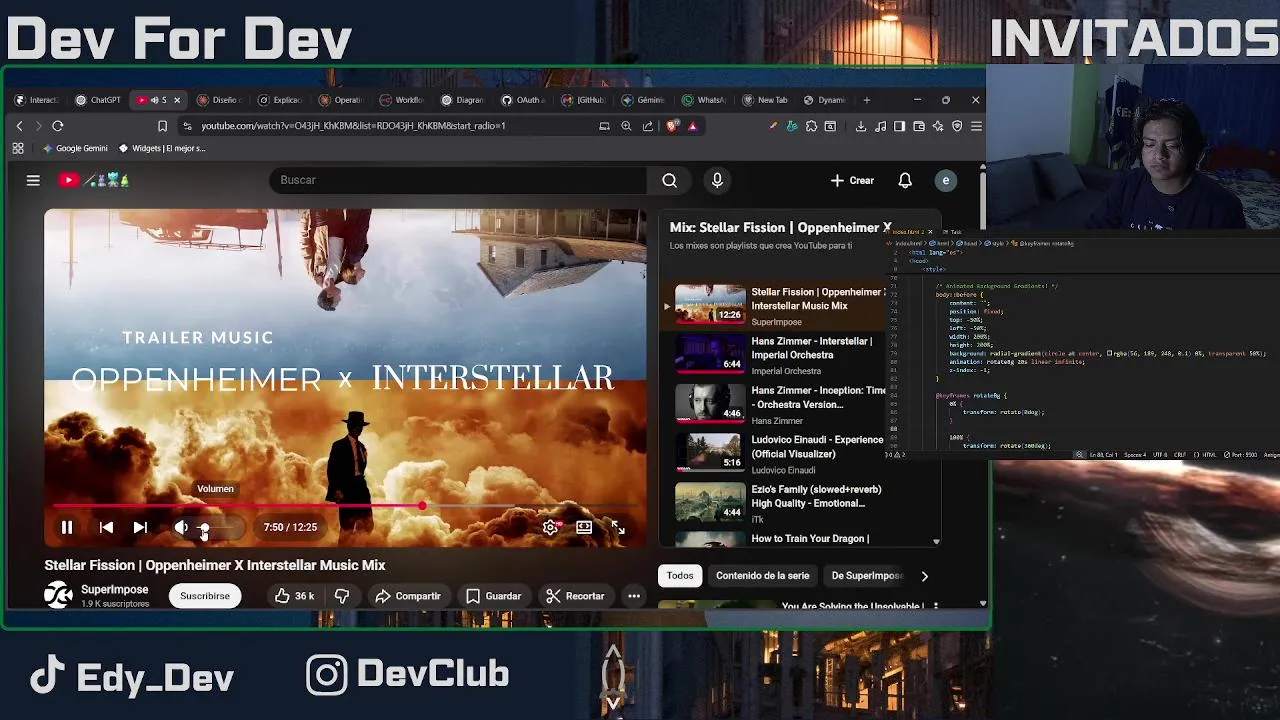The image size is (1280, 720).
Task: Skip to the next video
Action: (x=140, y=527)
